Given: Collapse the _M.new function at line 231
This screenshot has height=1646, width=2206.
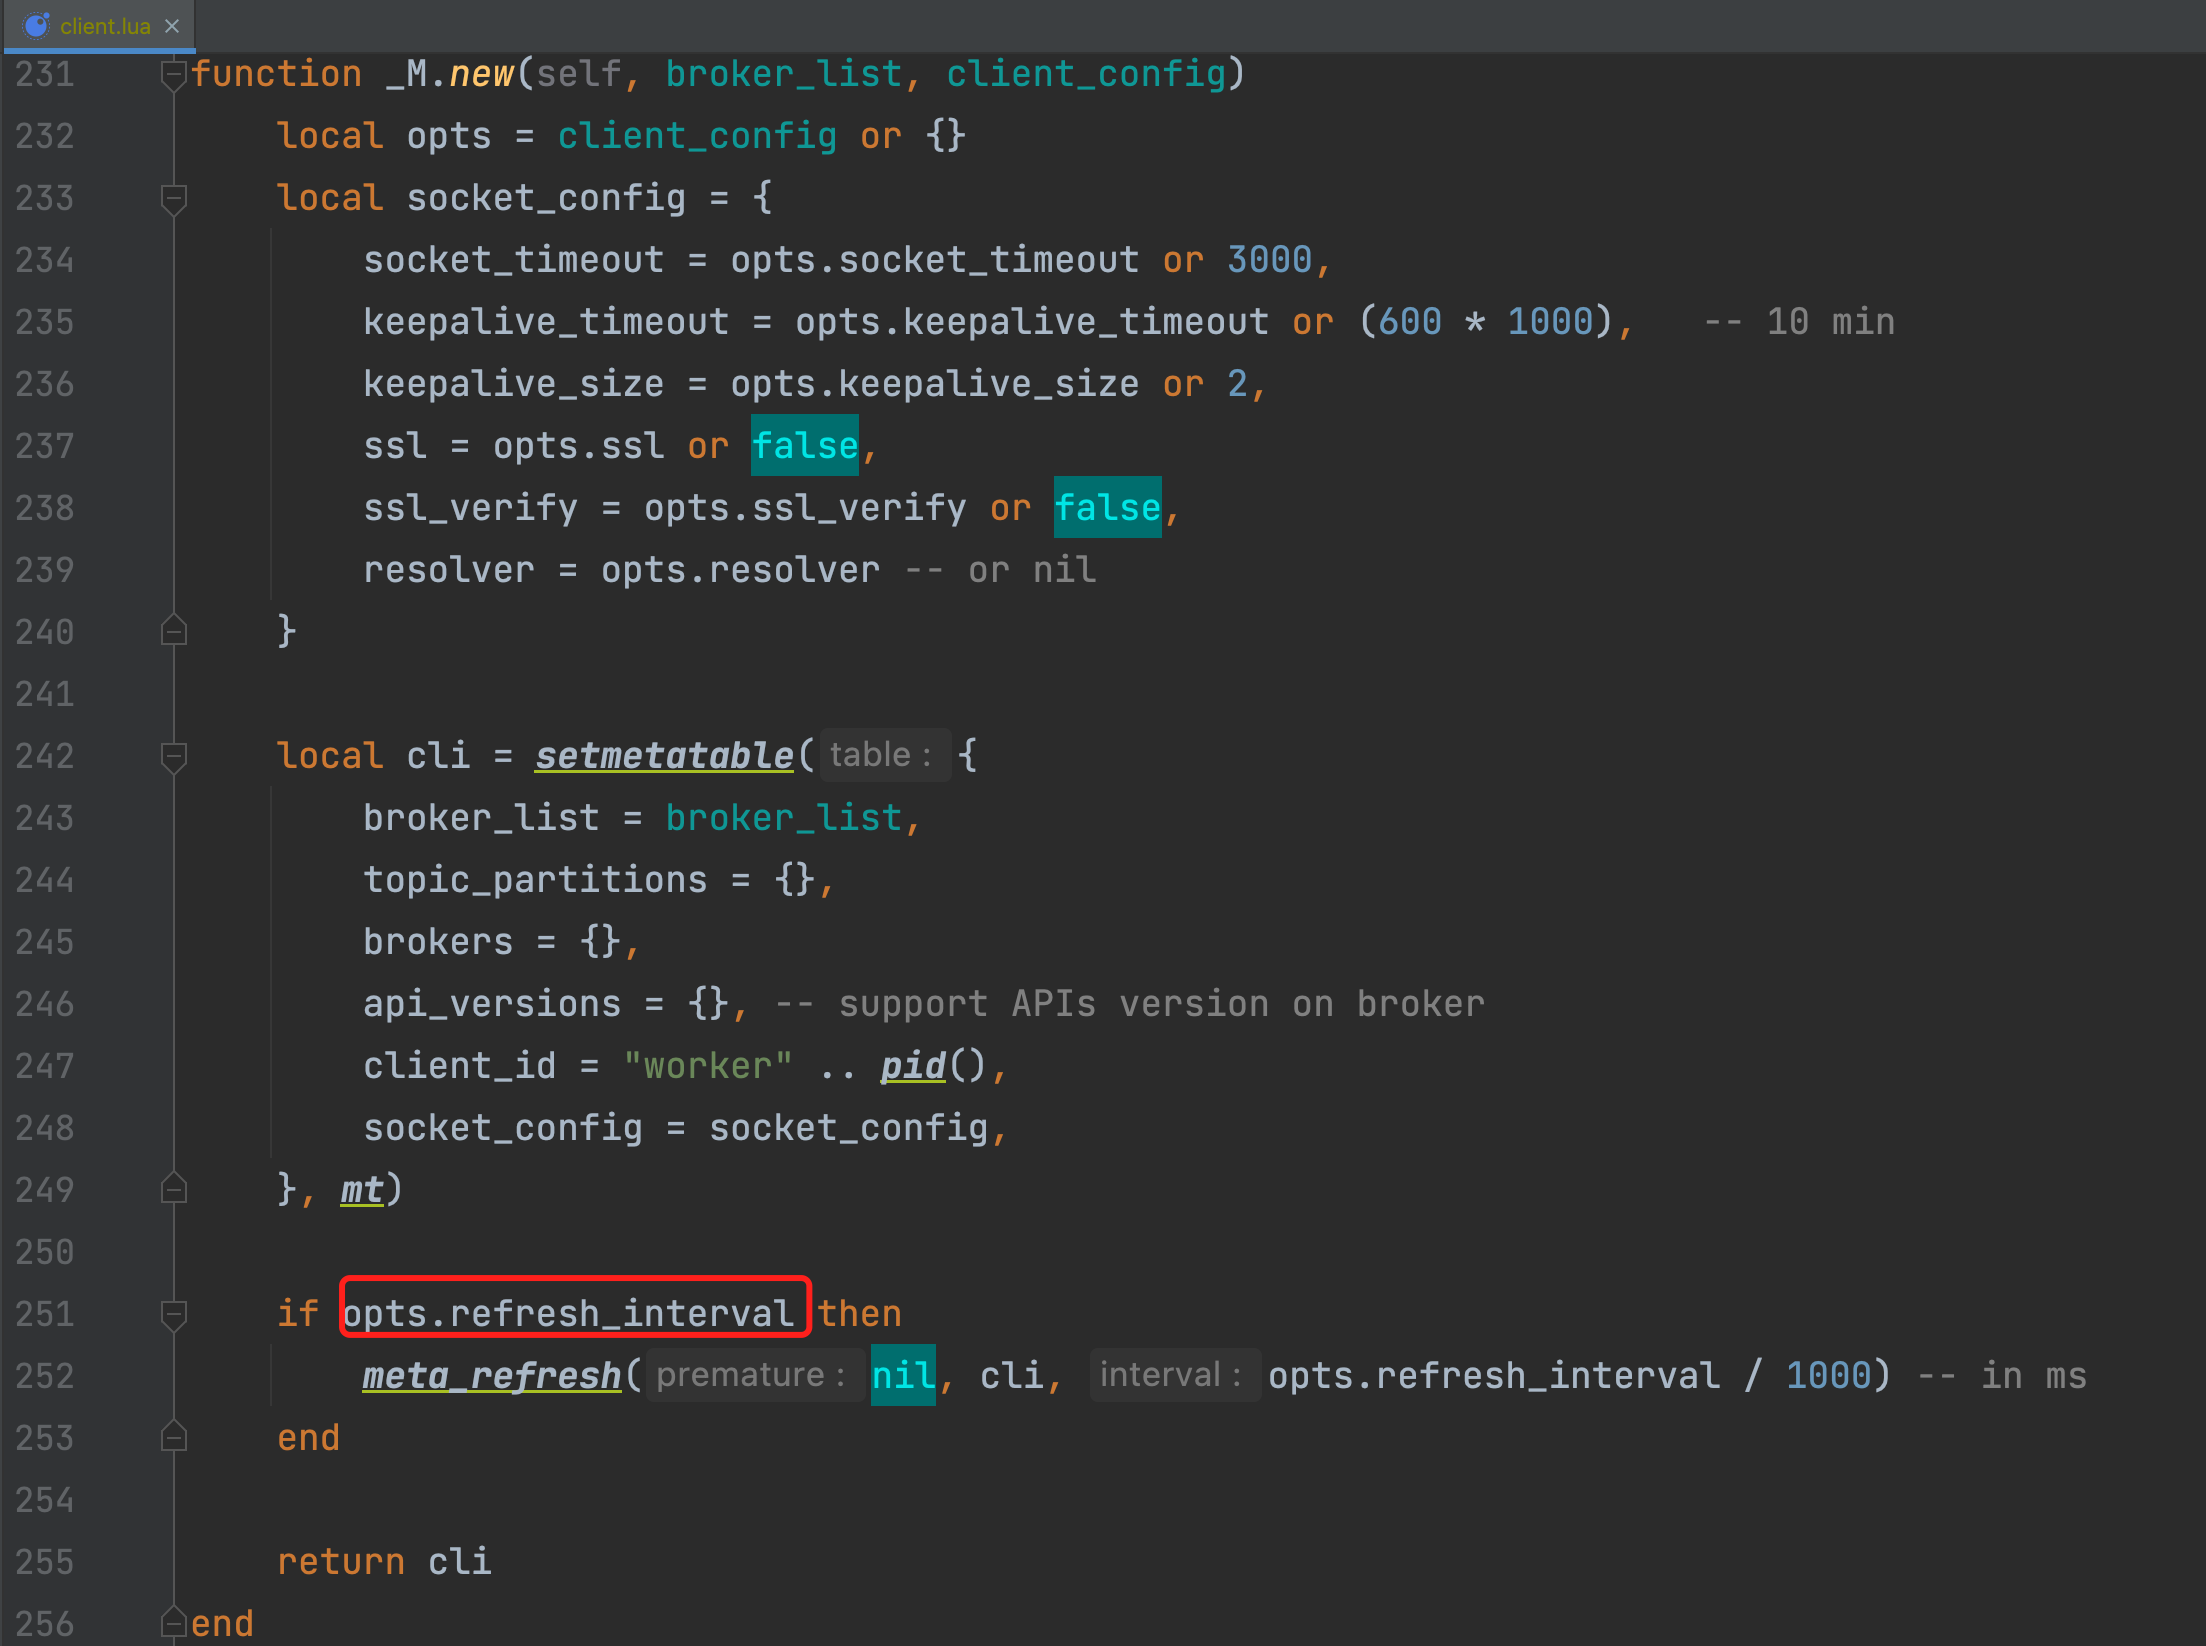Looking at the screenshot, I should click(x=174, y=72).
